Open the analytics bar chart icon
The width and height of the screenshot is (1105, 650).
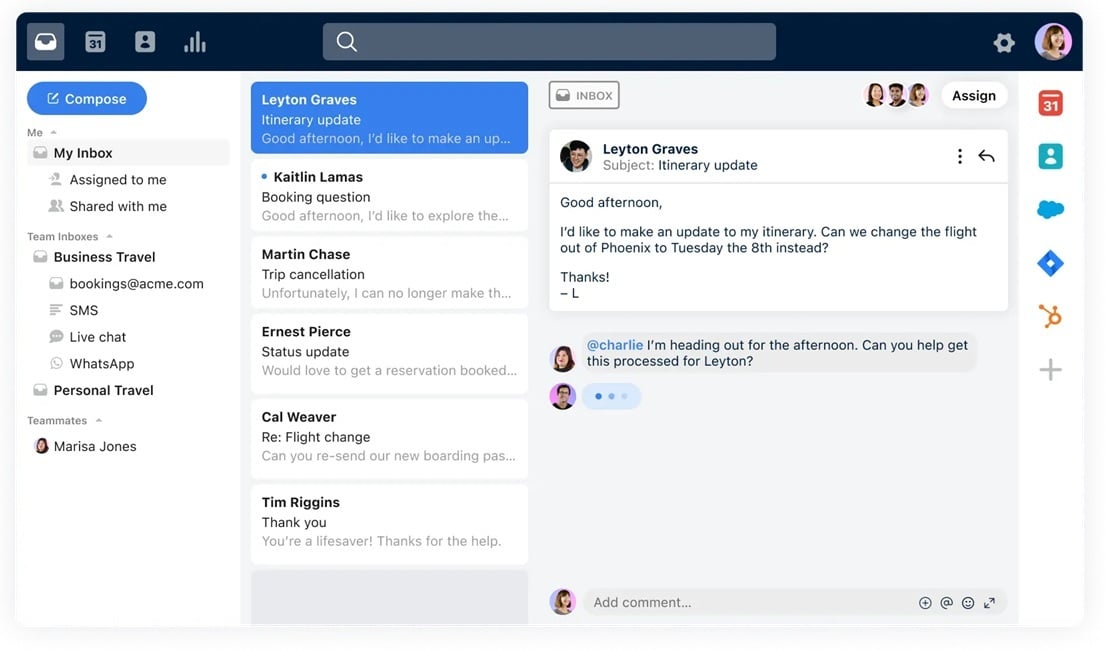pos(195,42)
